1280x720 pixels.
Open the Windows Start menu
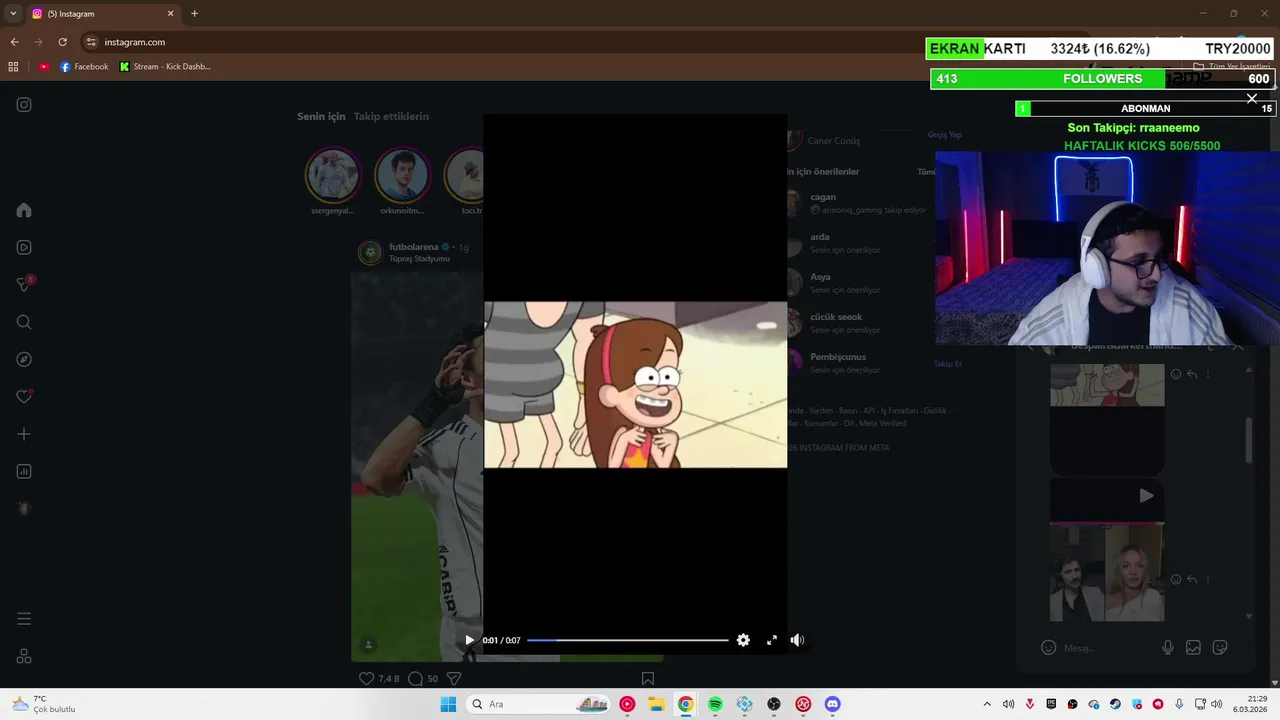pos(448,704)
